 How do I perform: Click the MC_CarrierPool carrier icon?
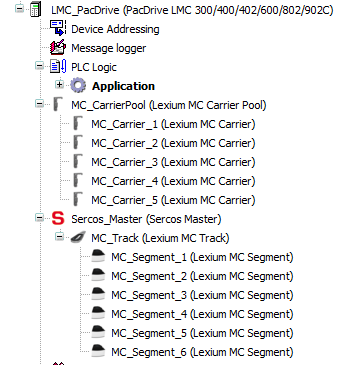pos(58,105)
